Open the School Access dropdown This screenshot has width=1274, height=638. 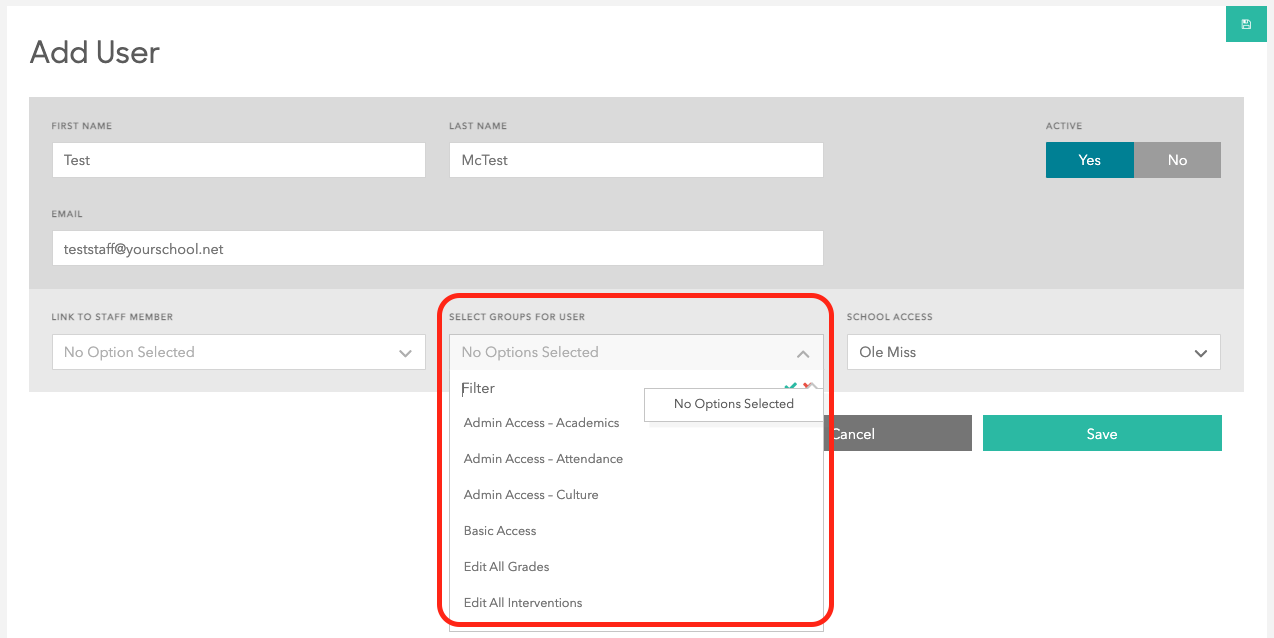point(1033,352)
